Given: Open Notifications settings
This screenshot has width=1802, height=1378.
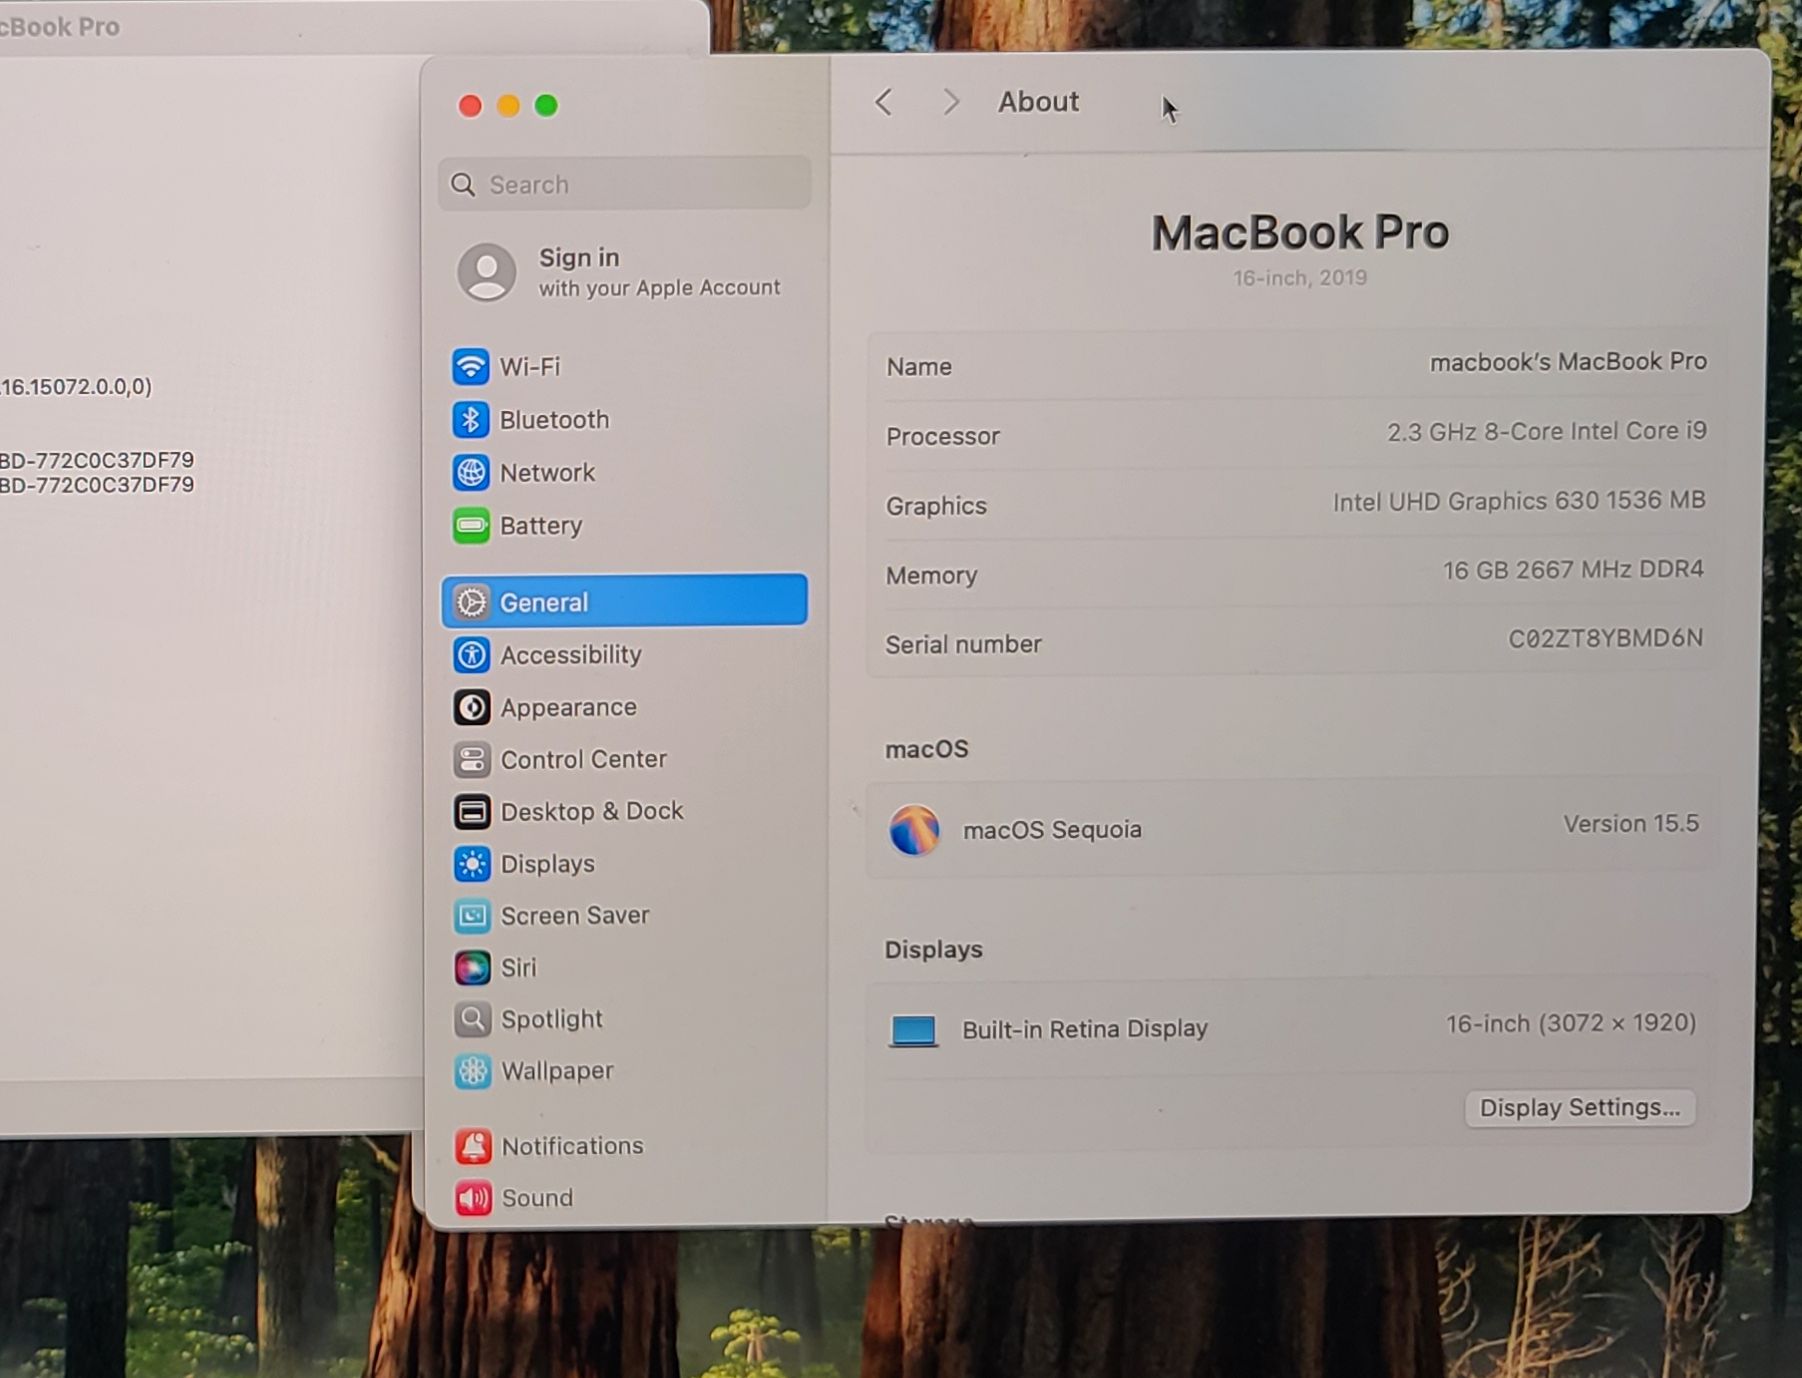Looking at the screenshot, I should (571, 1146).
